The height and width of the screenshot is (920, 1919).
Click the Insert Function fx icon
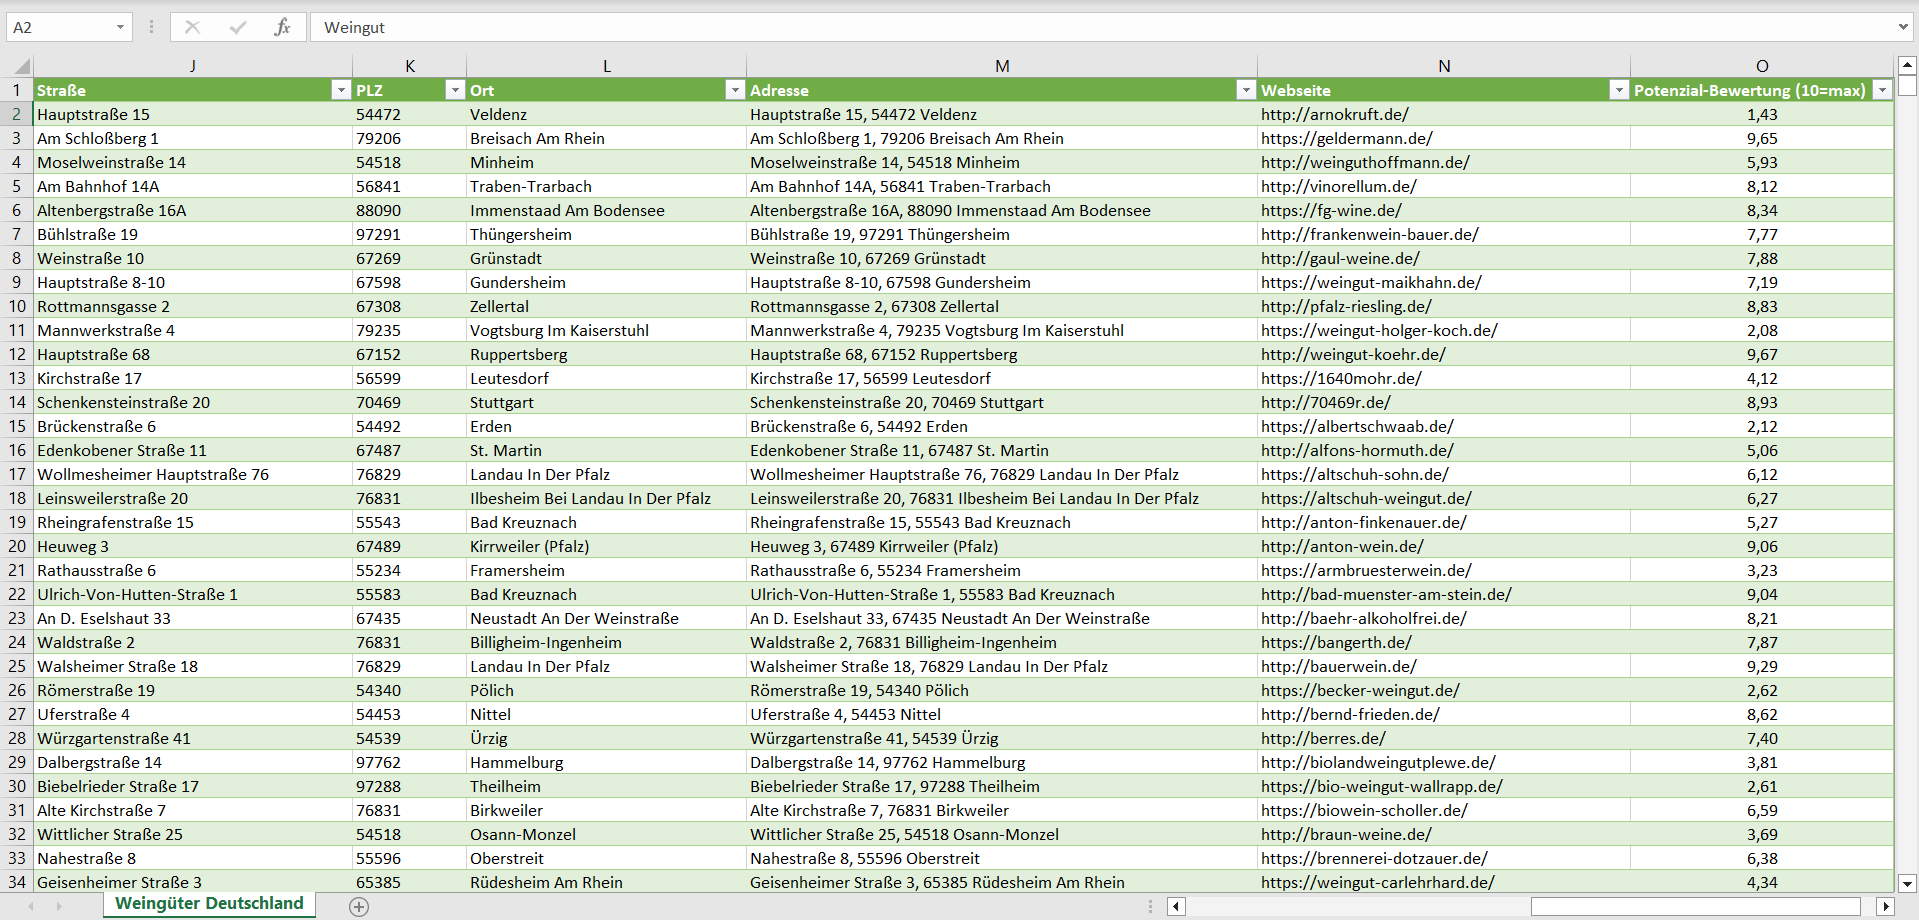coord(282,27)
